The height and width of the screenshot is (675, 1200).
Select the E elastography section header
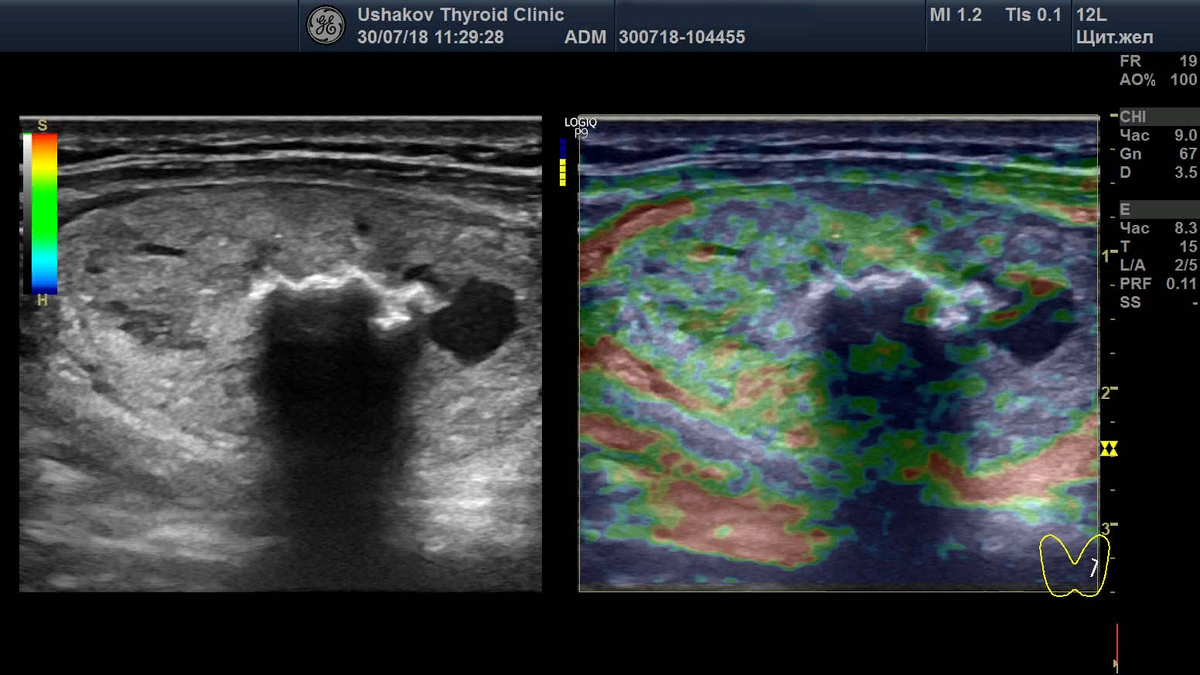click(x=1158, y=209)
